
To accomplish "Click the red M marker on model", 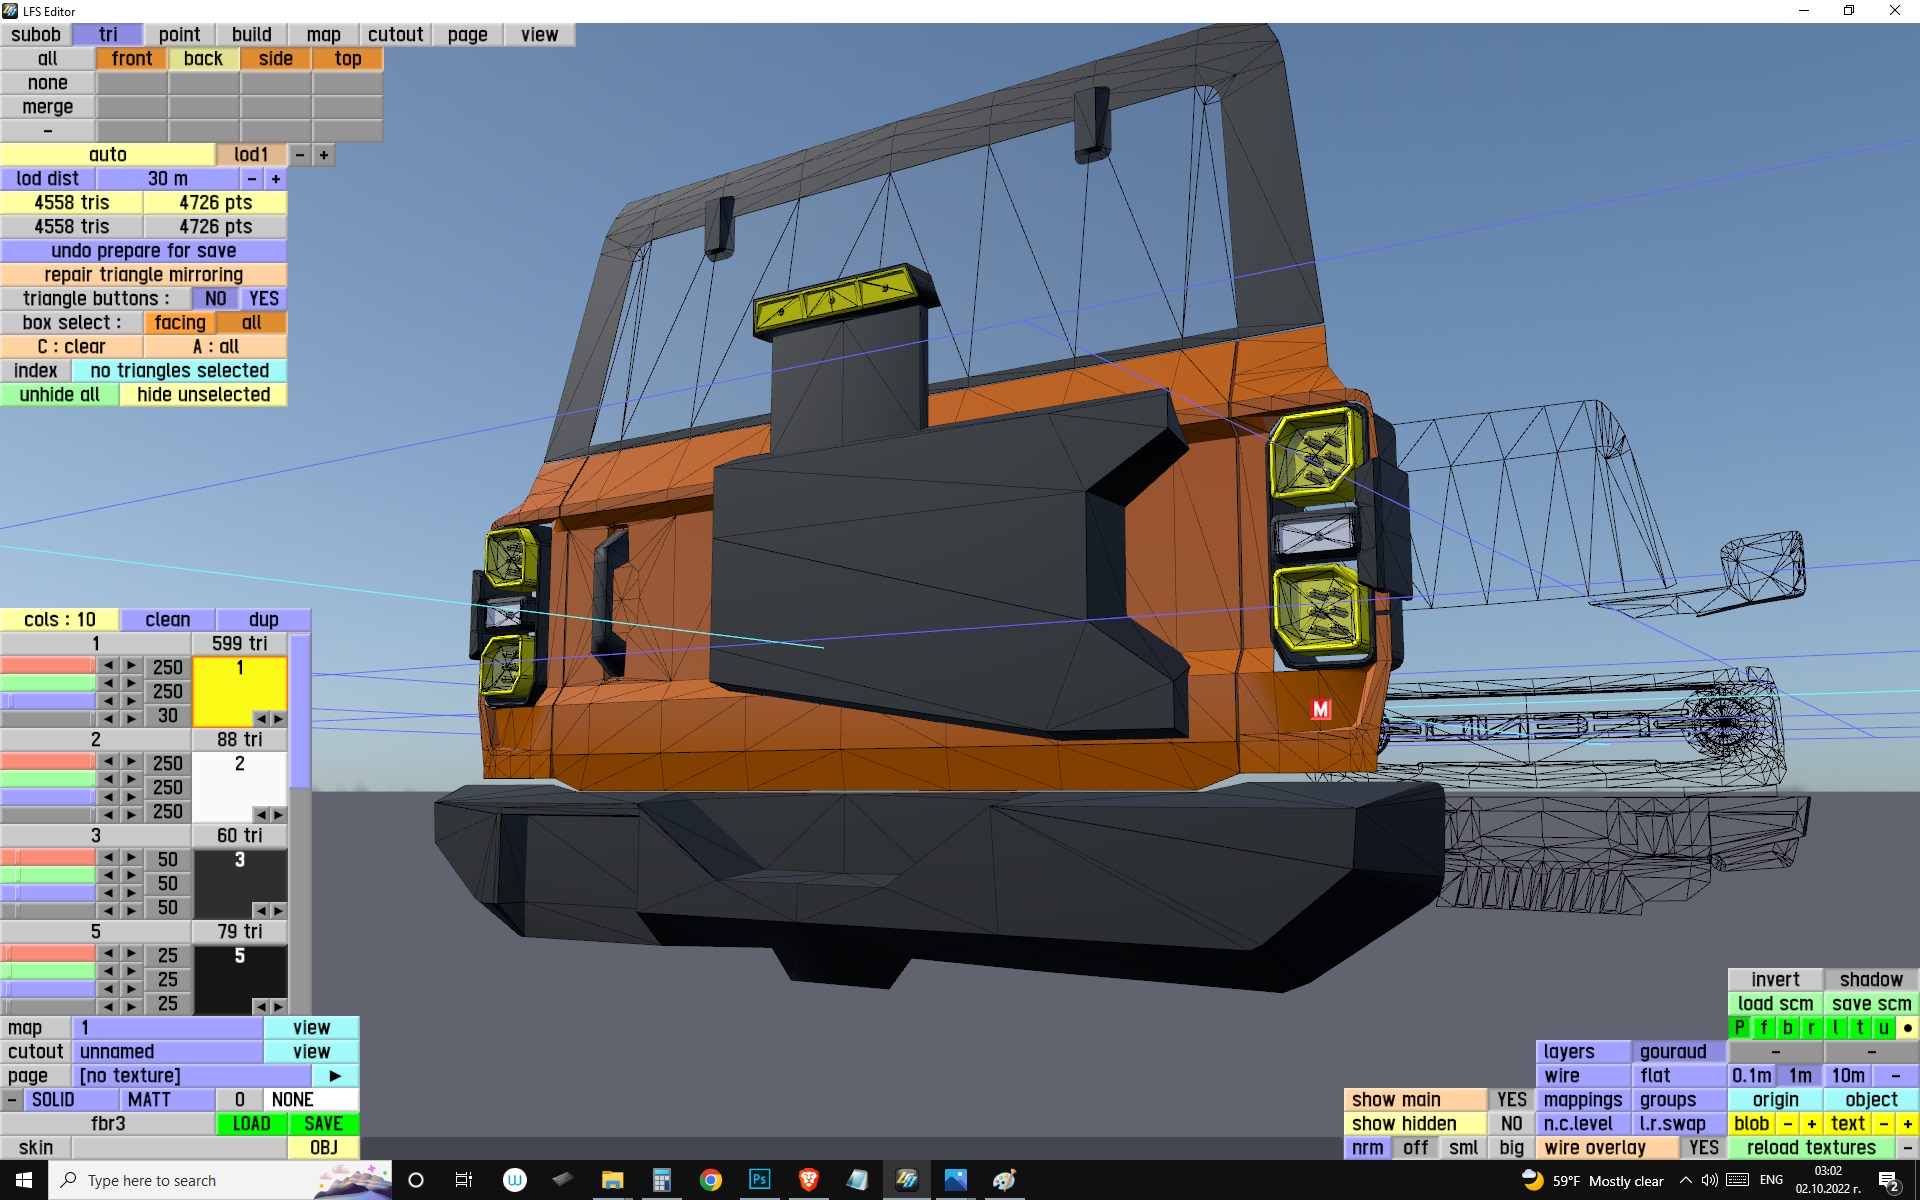I will pyautogui.click(x=1321, y=709).
